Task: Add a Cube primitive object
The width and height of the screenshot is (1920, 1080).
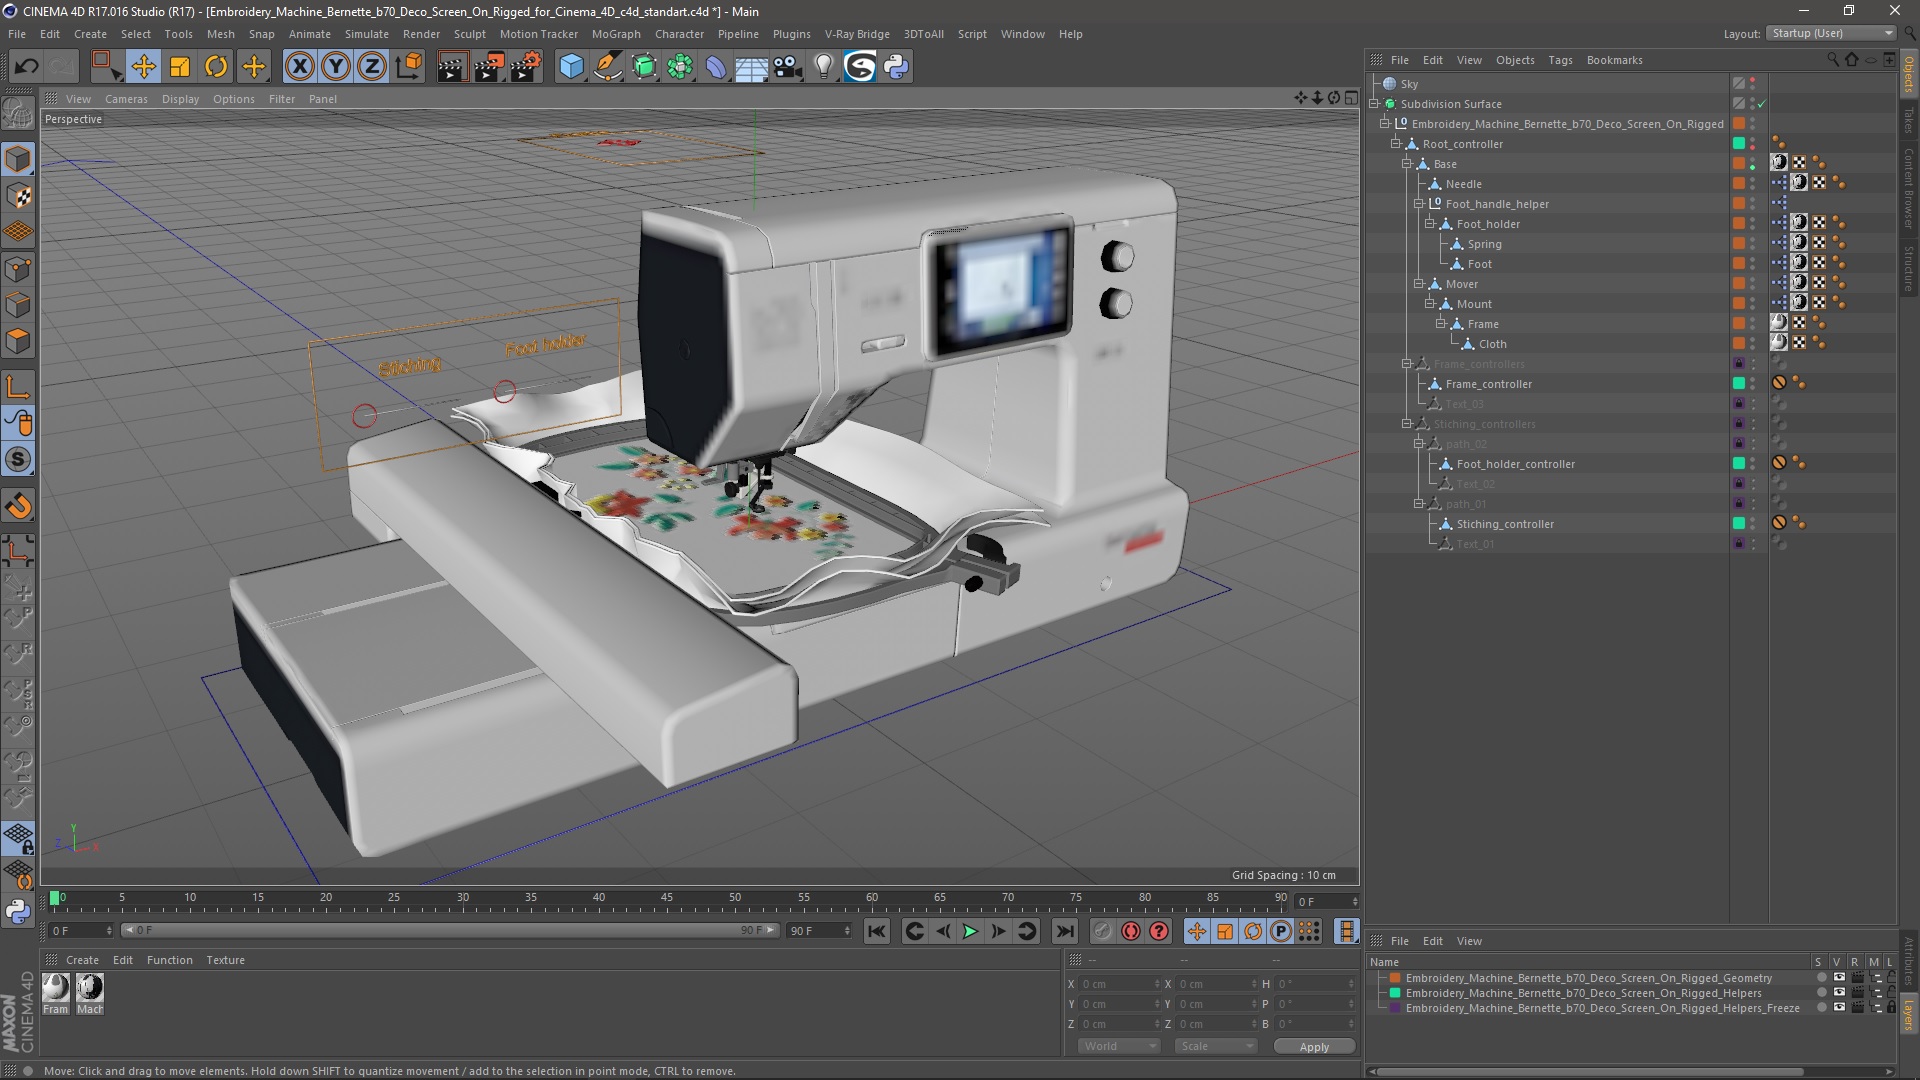Action: click(571, 67)
